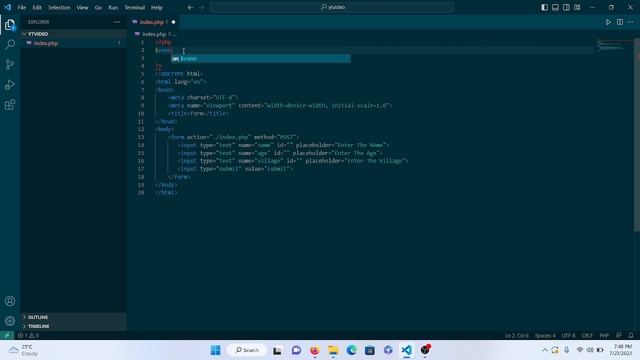This screenshot has width=640, height=360.
Task: Open File Explorer from the taskbar
Action: click(x=333, y=350)
